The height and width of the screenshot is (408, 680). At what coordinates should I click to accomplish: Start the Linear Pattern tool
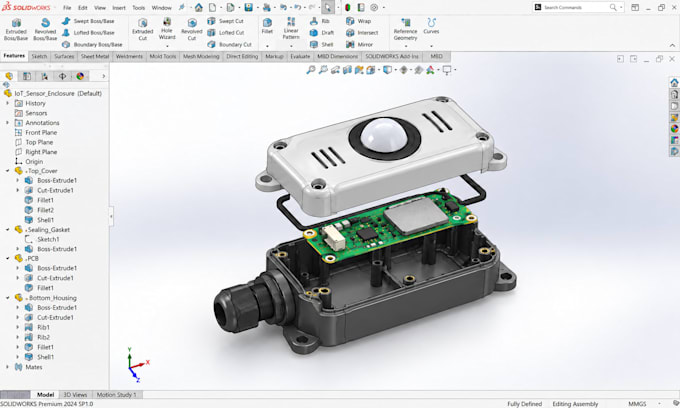(x=291, y=28)
